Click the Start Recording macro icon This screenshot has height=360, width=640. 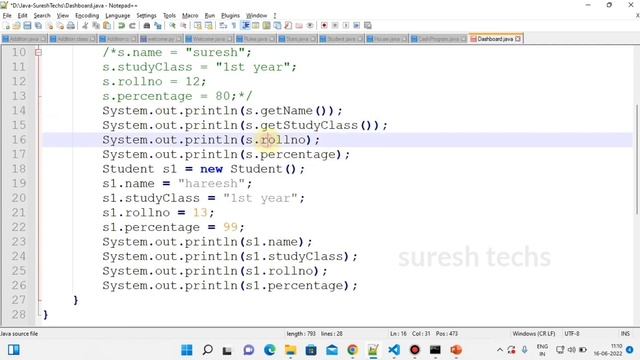pyautogui.click(x=324, y=26)
